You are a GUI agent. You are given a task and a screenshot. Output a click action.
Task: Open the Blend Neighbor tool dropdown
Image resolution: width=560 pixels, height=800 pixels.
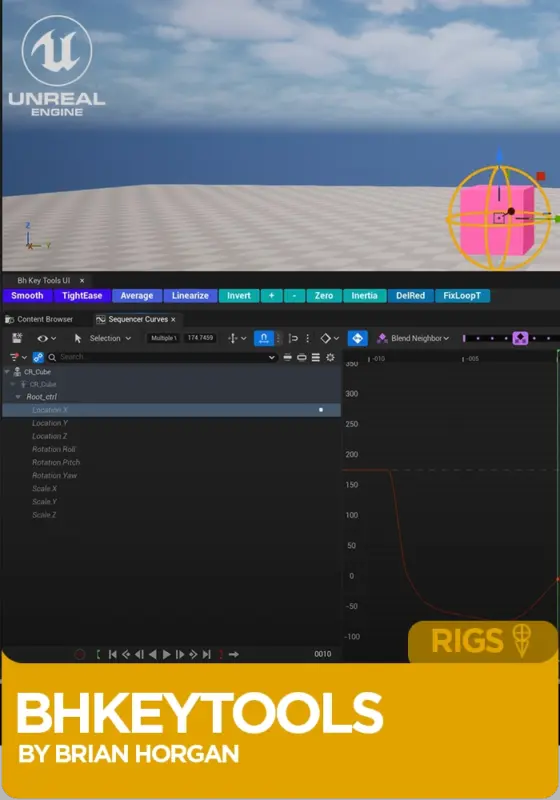point(420,338)
